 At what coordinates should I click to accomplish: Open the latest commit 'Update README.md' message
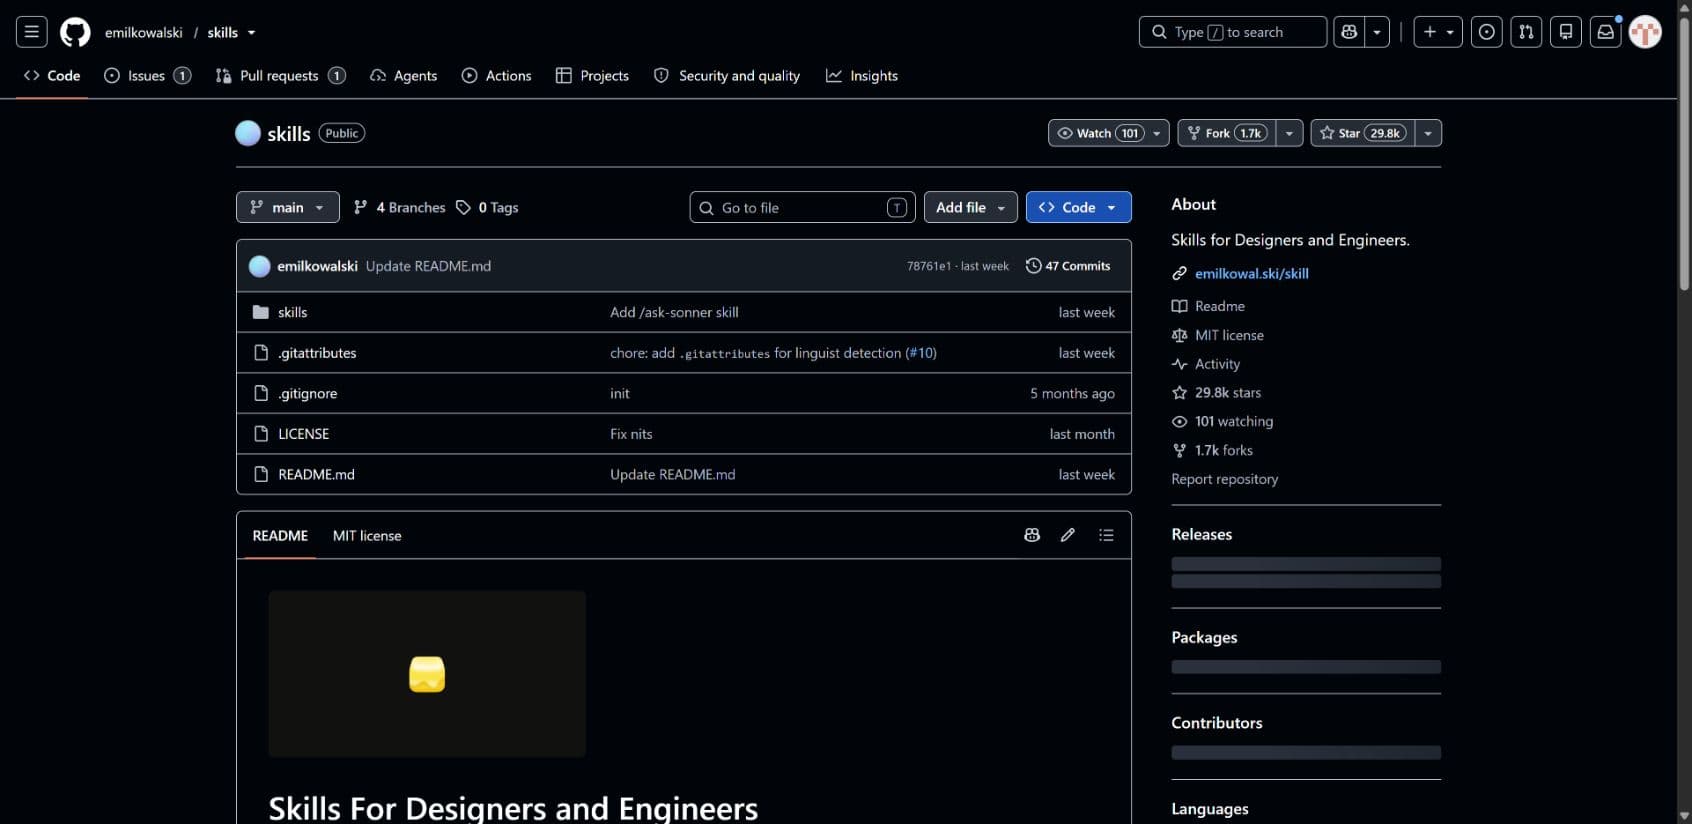(x=428, y=266)
